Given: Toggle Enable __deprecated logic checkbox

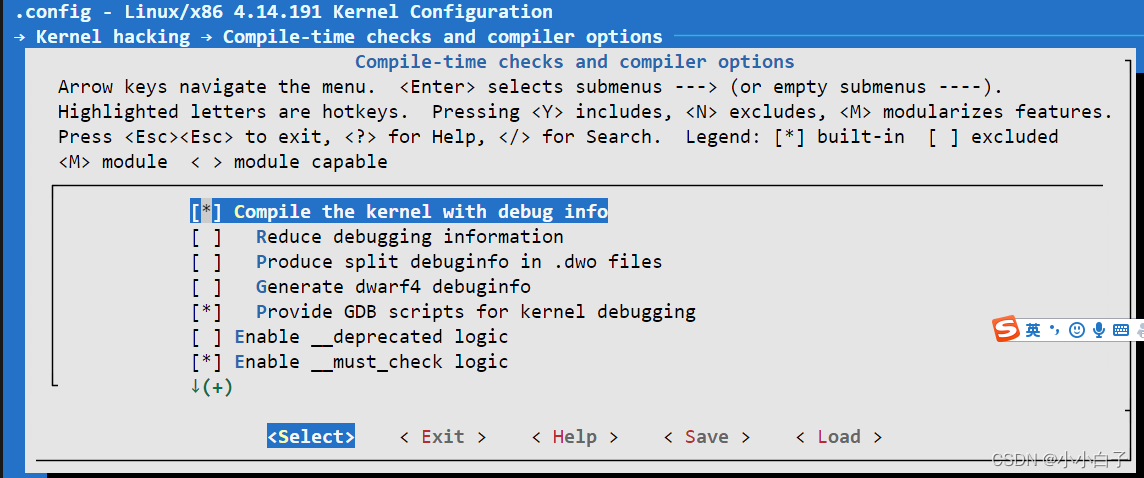Looking at the screenshot, I should 206,337.
